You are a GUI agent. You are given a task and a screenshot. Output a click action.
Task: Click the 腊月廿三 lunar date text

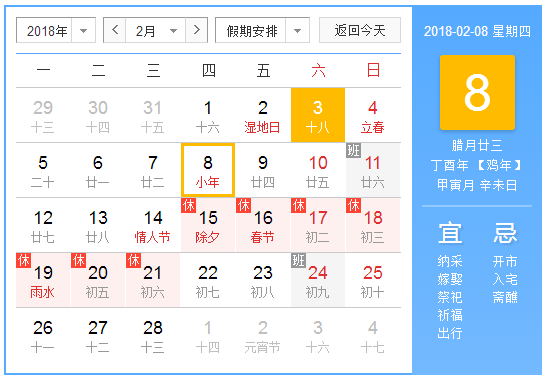[x=477, y=145]
